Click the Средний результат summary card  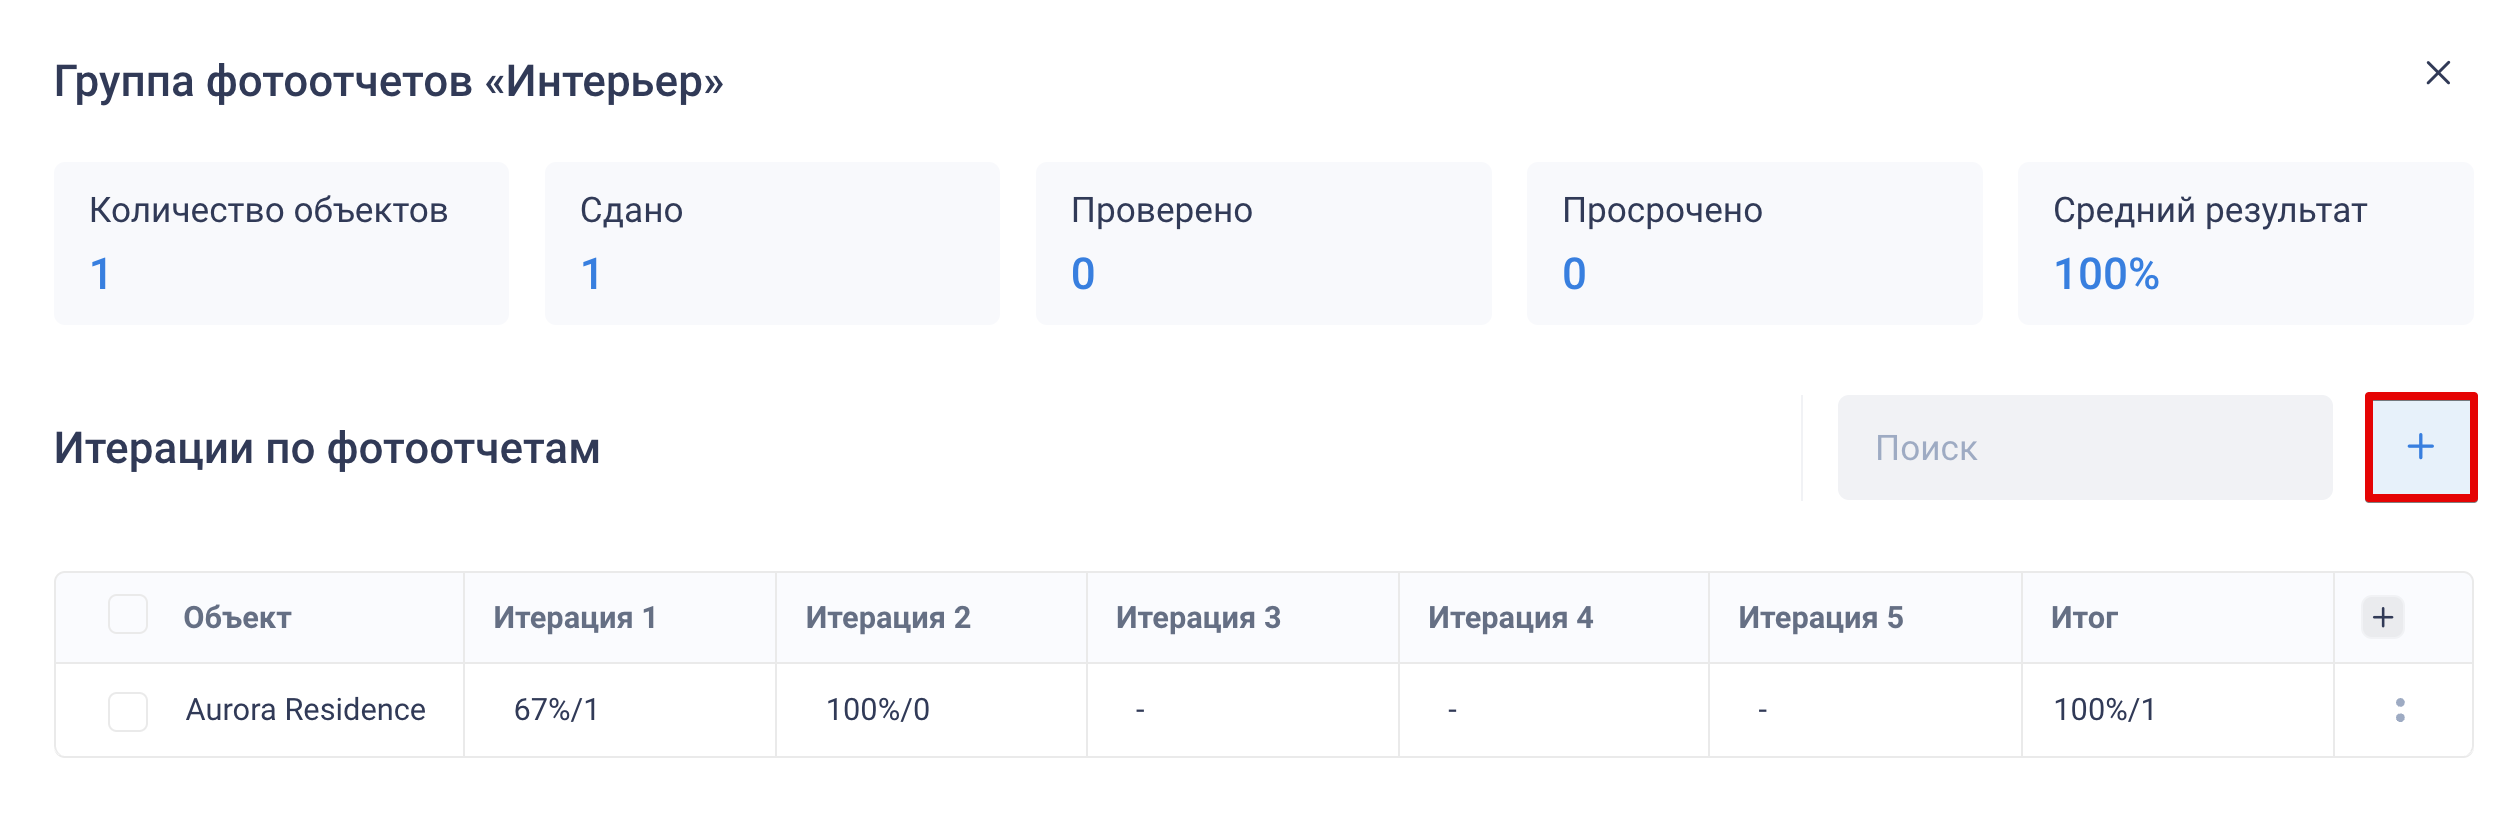(x=2245, y=243)
